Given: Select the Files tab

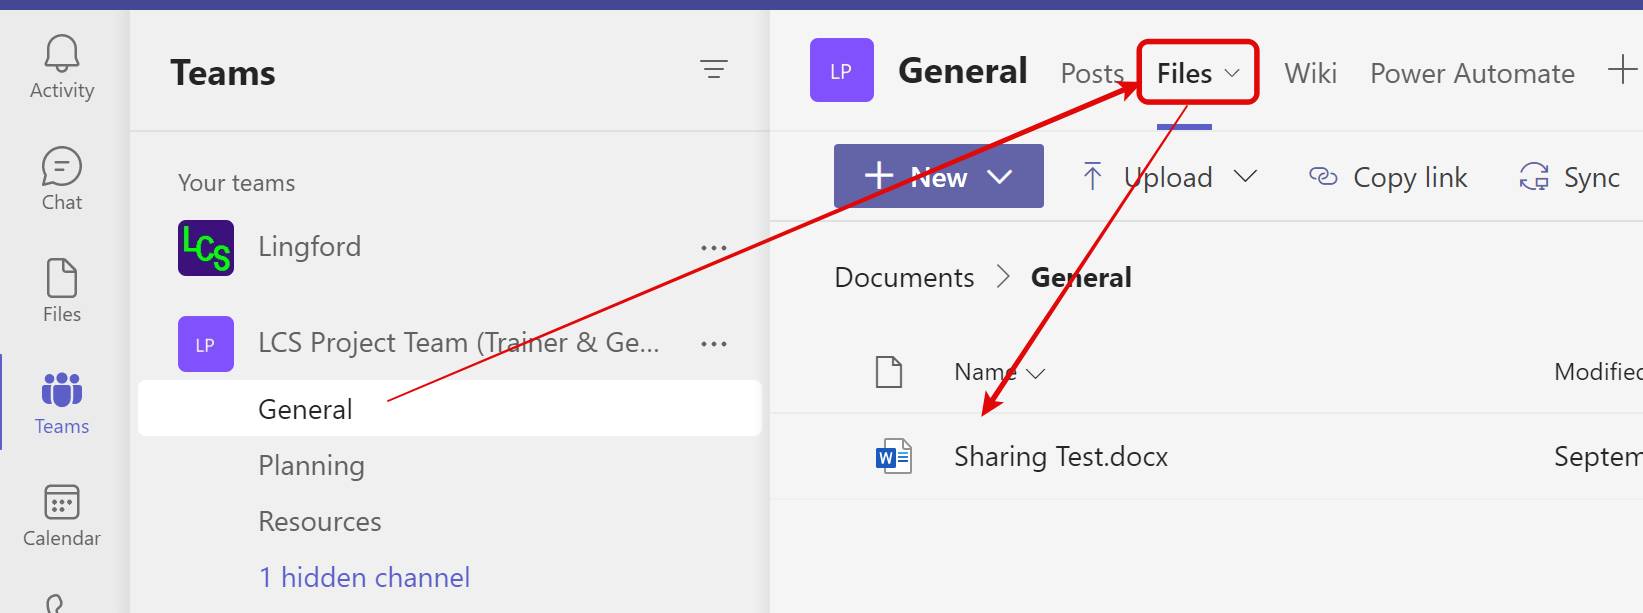Looking at the screenshot, I should coord(1184,73).
